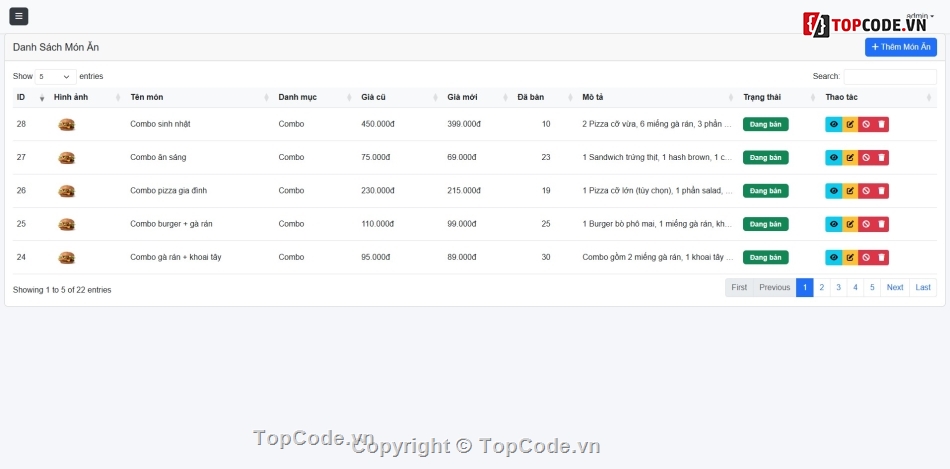Screen dimensions: 950x469
Task: Go to the First page
Action: 739,288
